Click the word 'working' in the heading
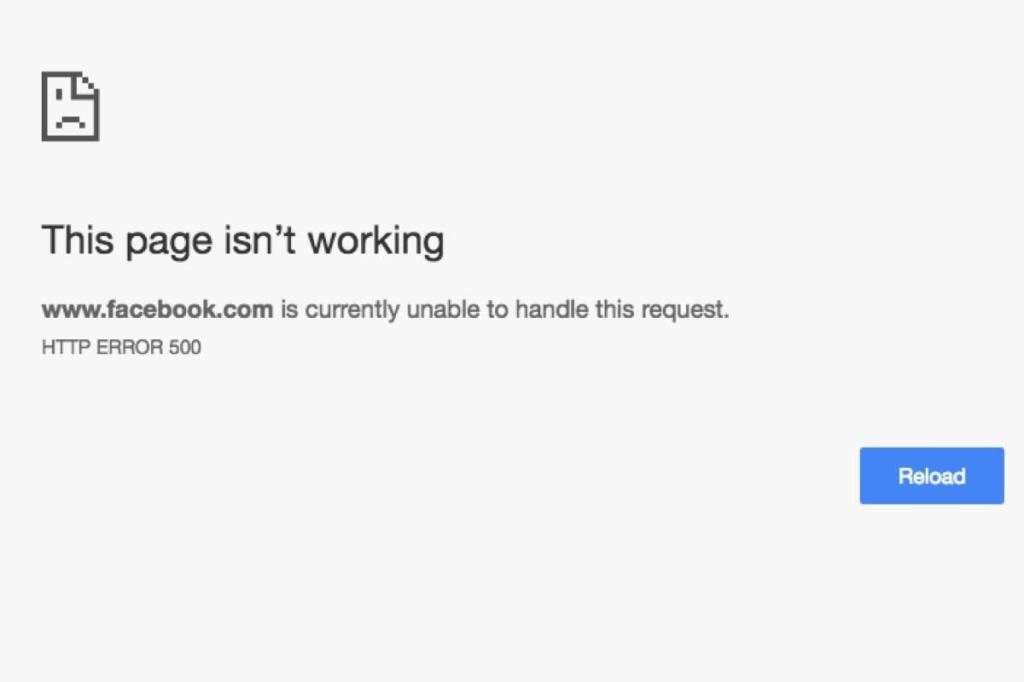 (376, 241)
